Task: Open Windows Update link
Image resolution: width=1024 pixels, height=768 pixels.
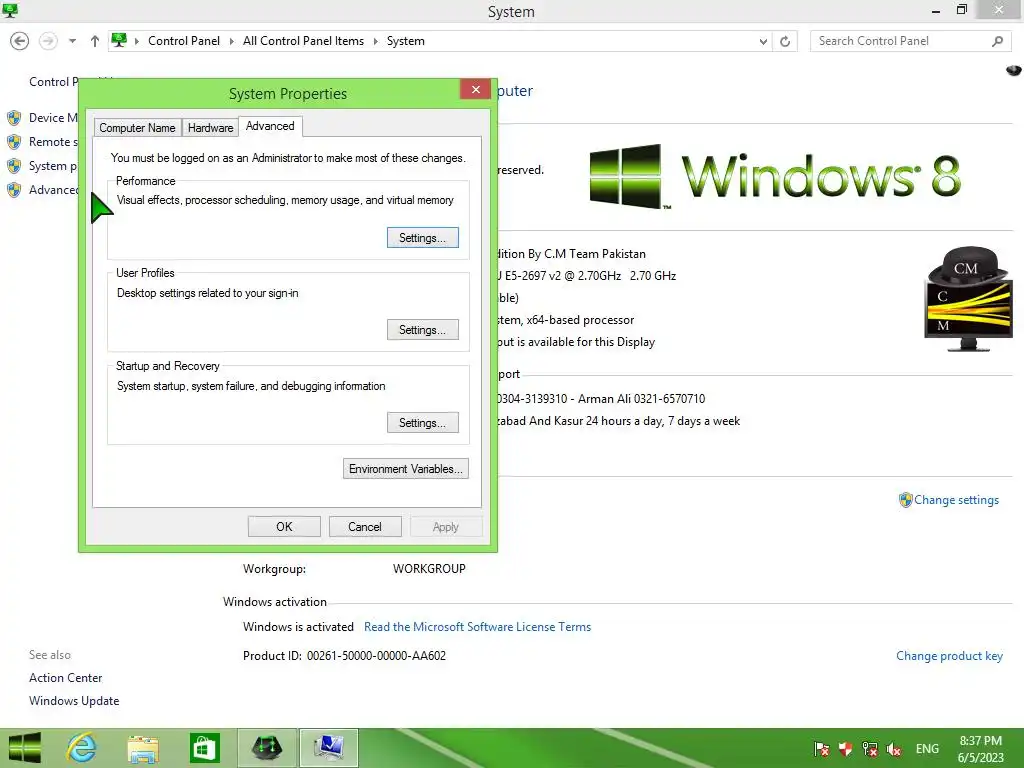Action: click(74, 701)
